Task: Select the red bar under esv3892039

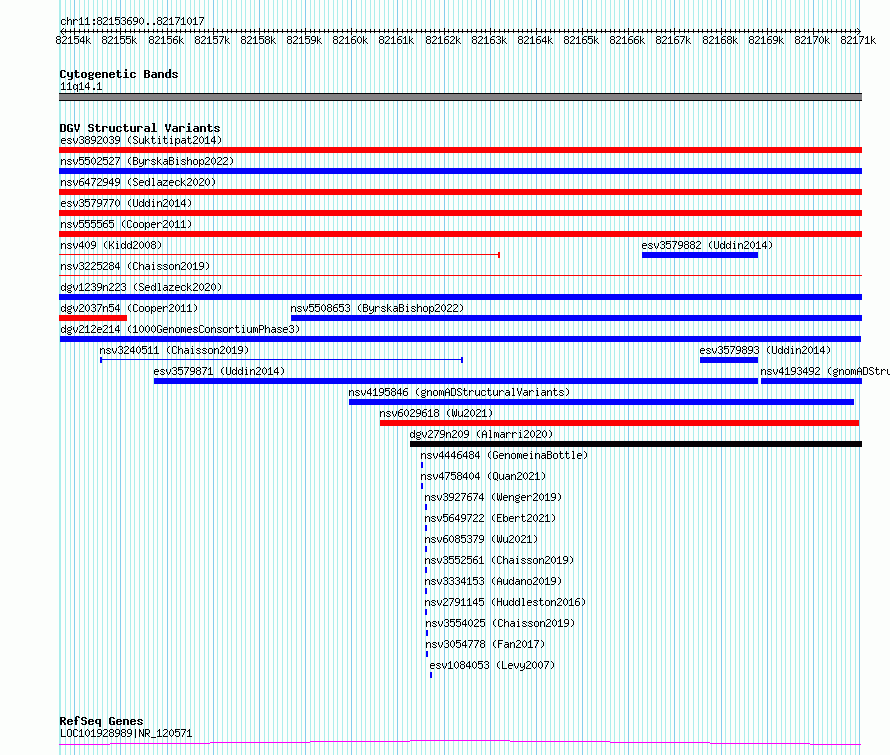Action: click(460, 150)
